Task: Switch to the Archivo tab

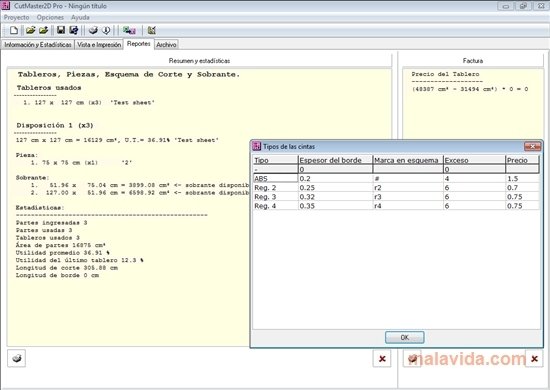Action: [x=166, y=45]
